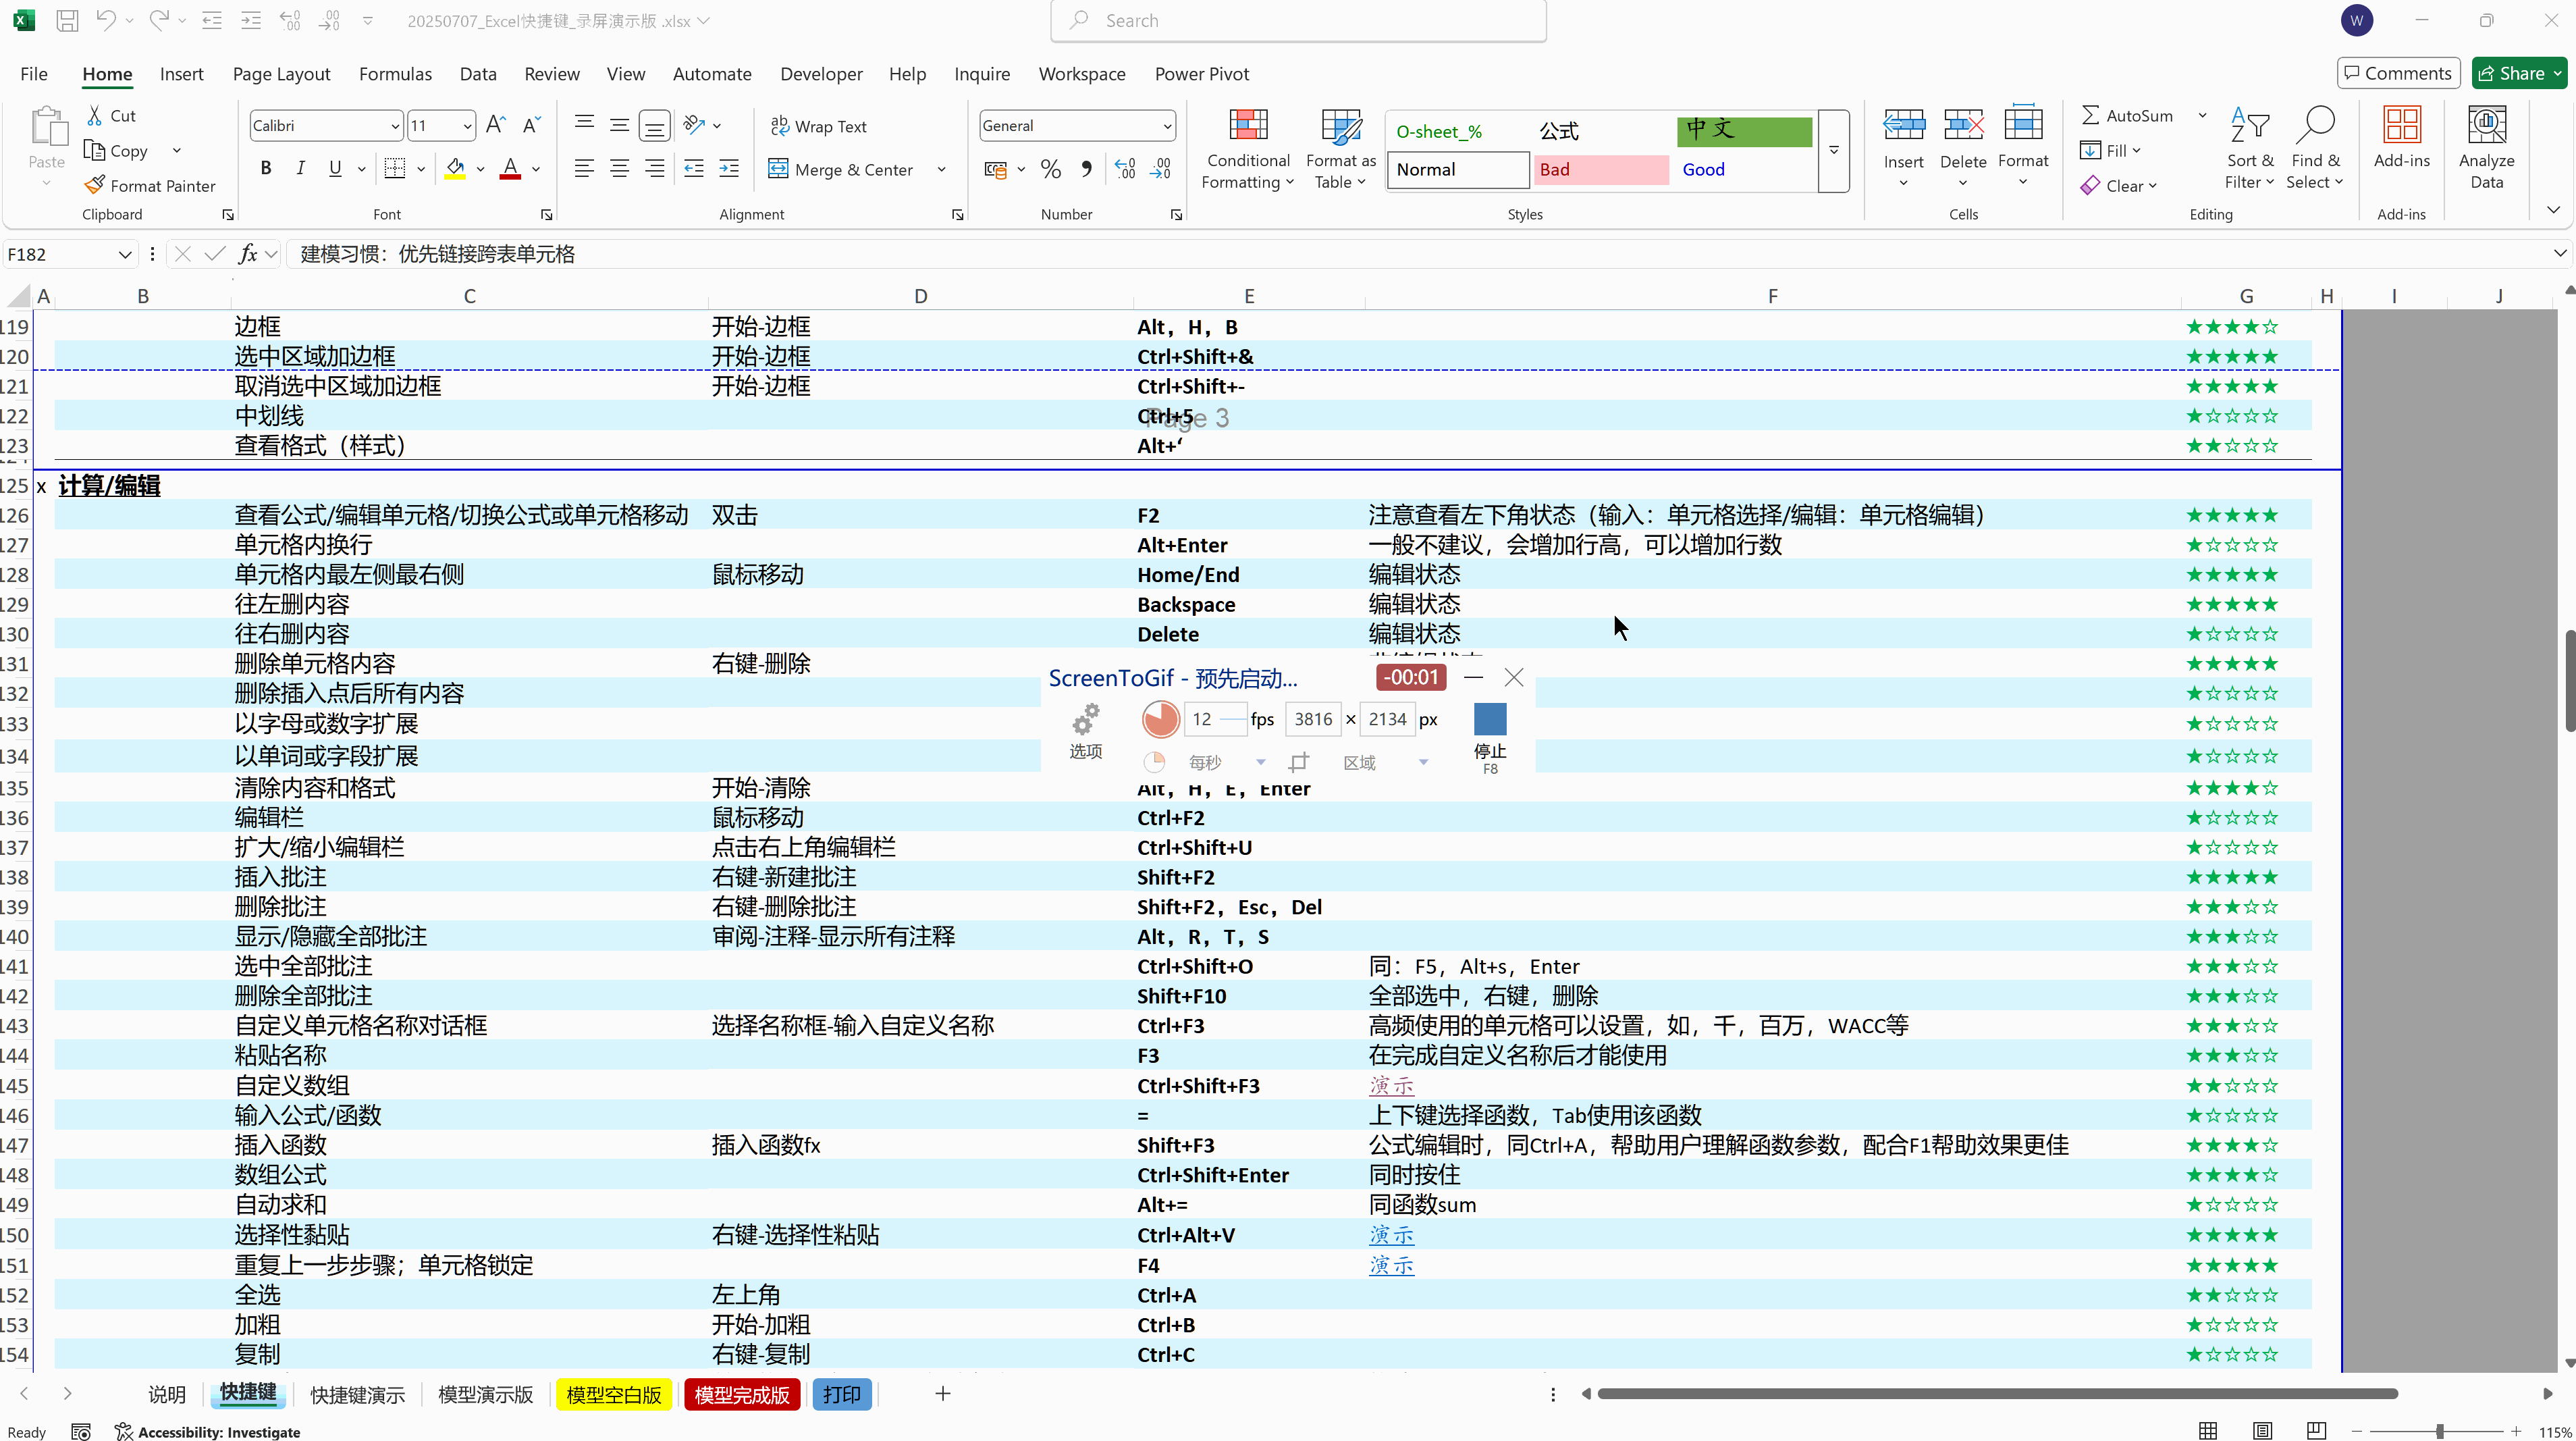Click Decrease Decimal icon

[1161, 169]
